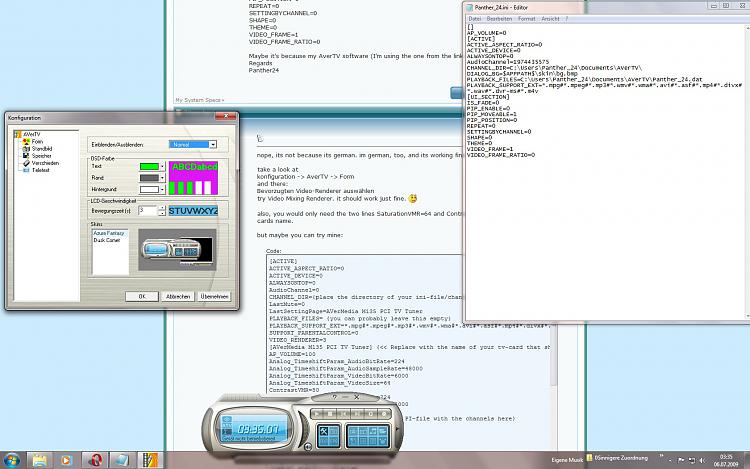Click the AVerTV taskbar icon

pyautogui.click(x=149, y=460)
